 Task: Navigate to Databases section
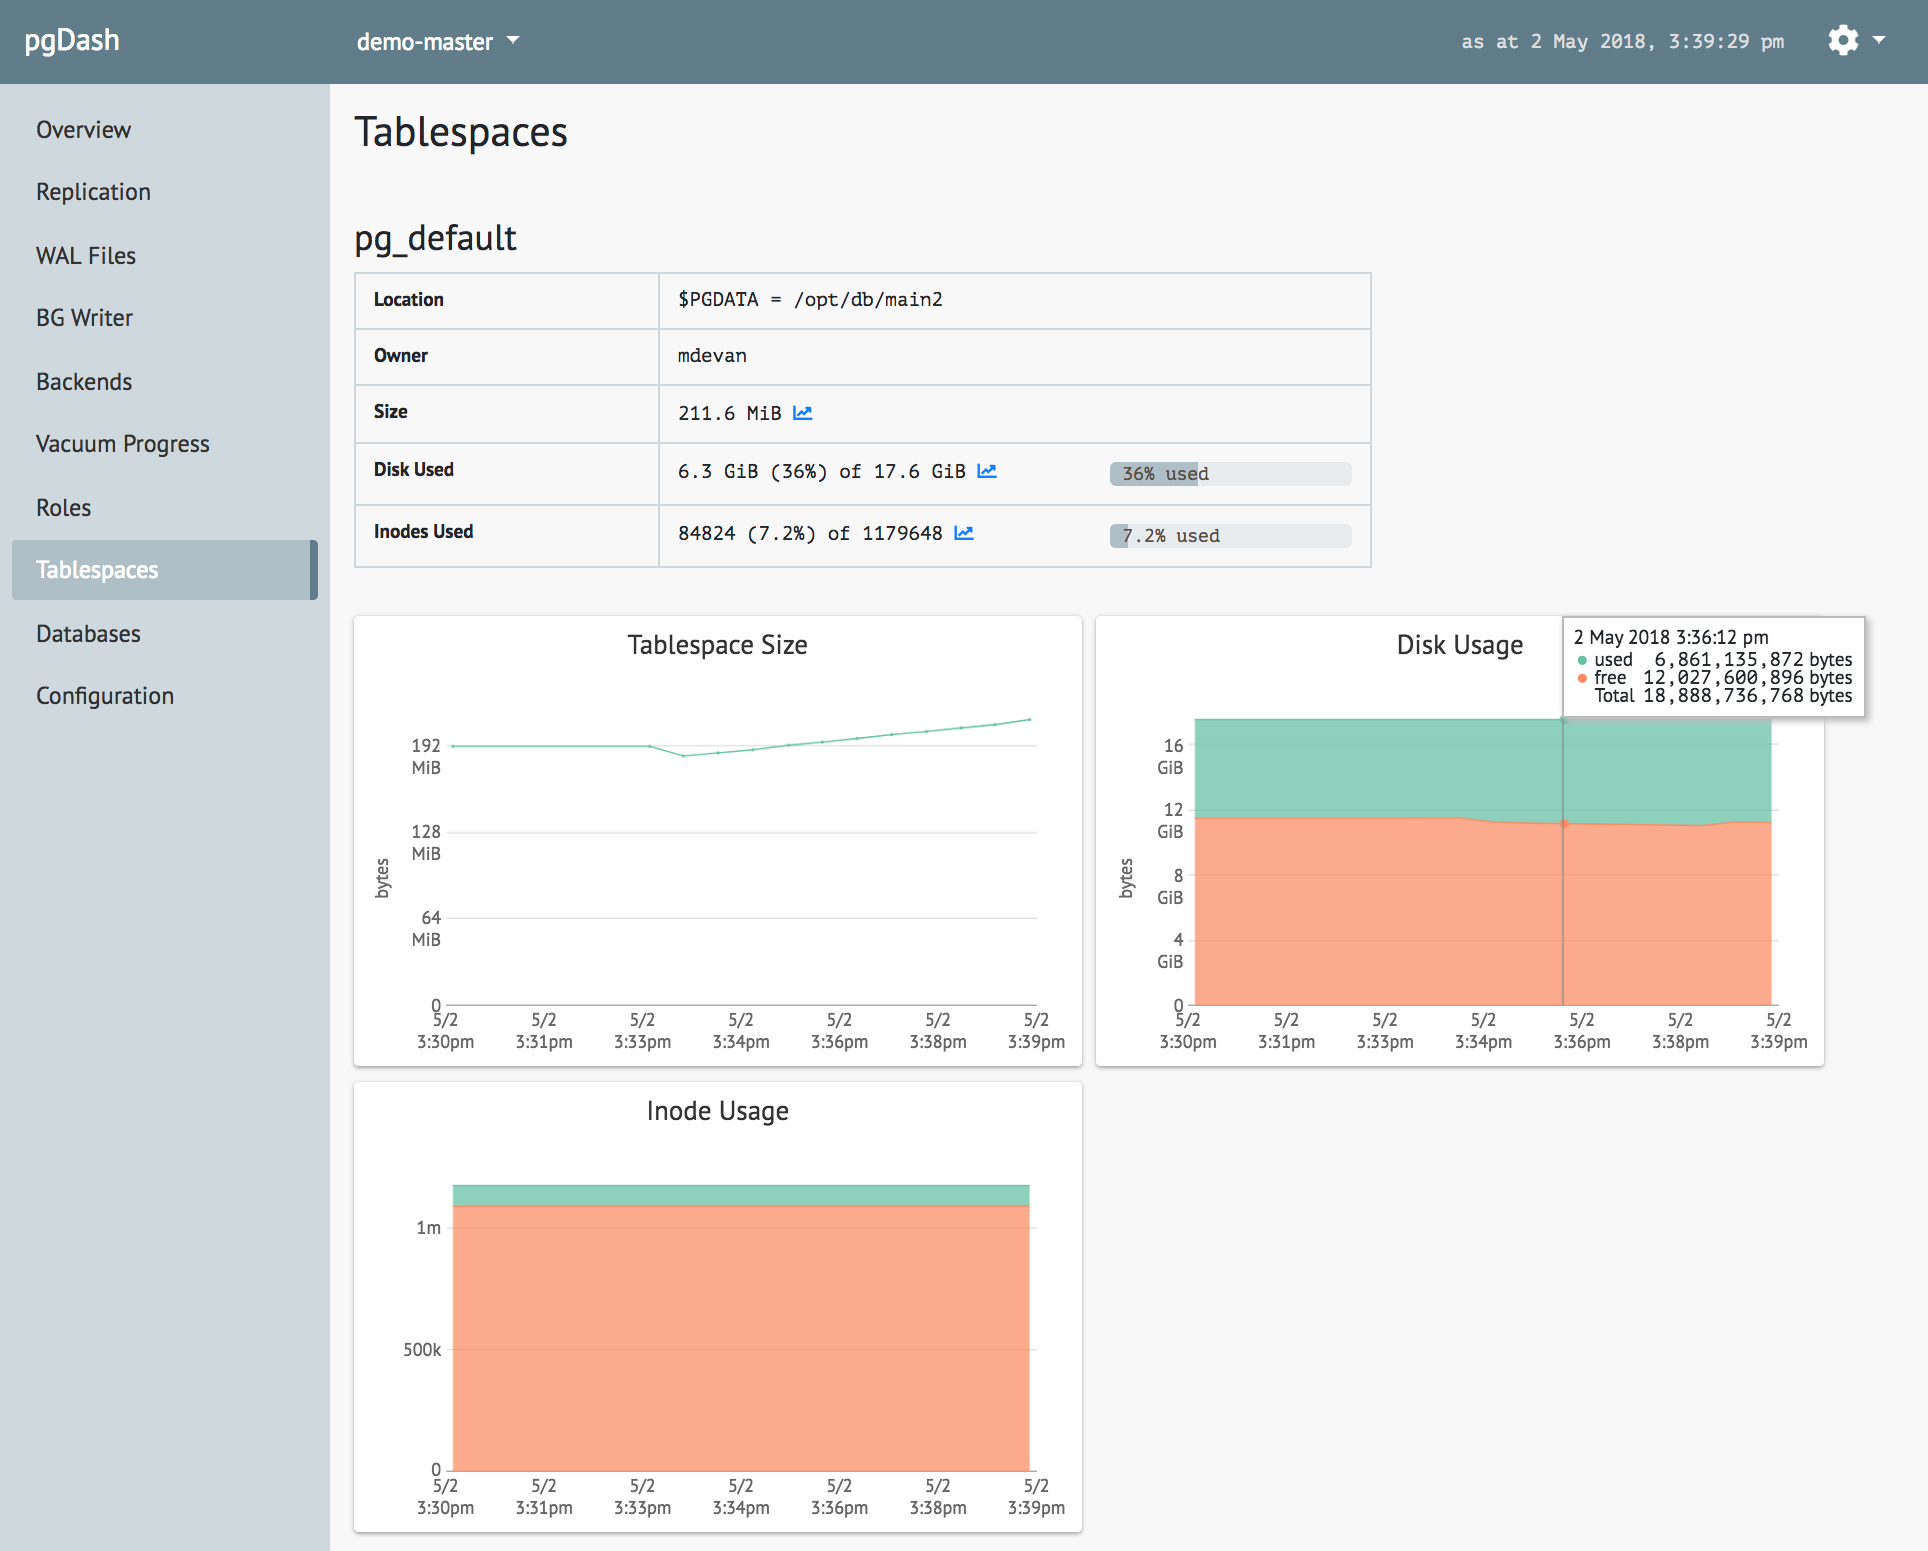tap(90, 633)
